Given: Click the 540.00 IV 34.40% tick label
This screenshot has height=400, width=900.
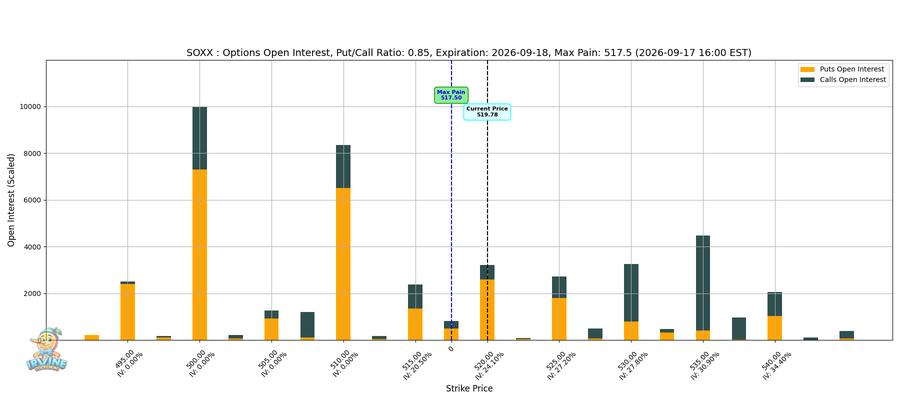Looking at the screenshot, I should (776, 363).
